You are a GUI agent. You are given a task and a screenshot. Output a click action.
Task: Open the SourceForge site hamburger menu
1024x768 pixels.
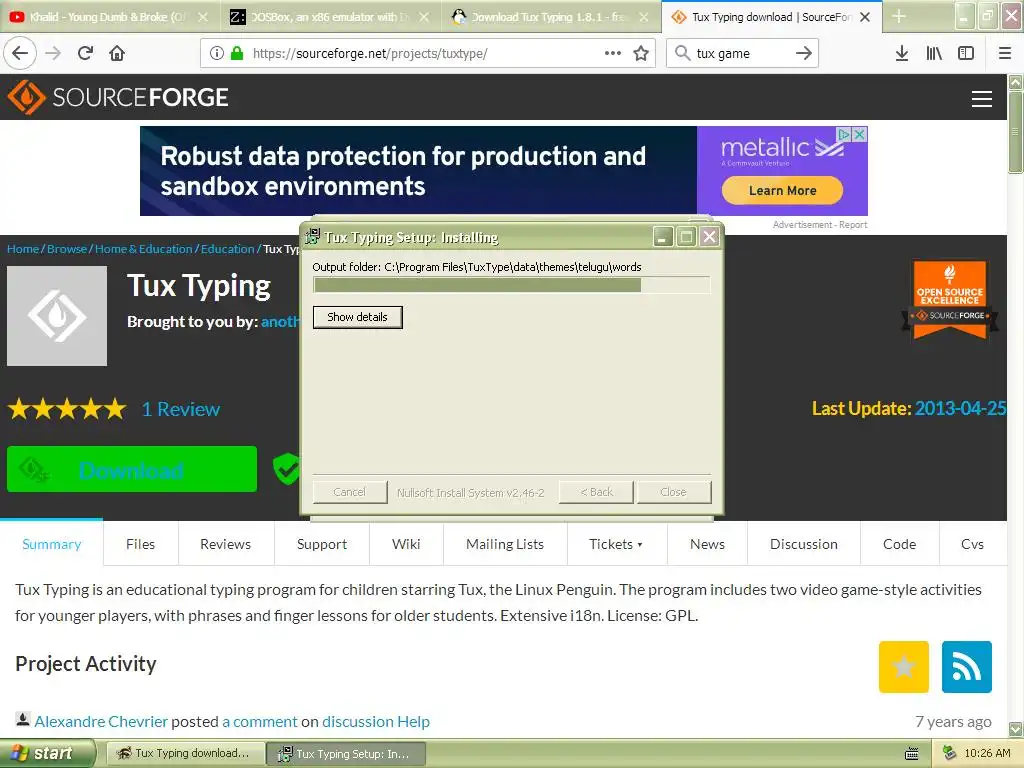click(982, 99)
